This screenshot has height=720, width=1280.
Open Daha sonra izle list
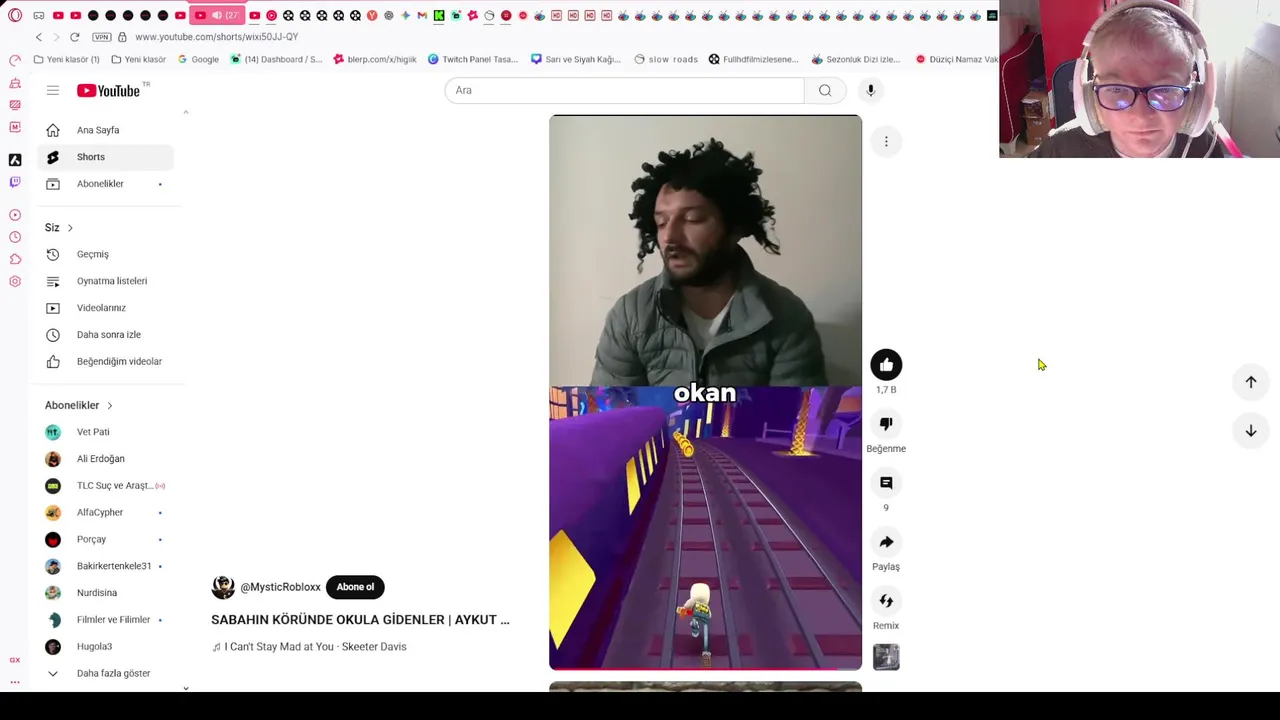coord(105,335)
